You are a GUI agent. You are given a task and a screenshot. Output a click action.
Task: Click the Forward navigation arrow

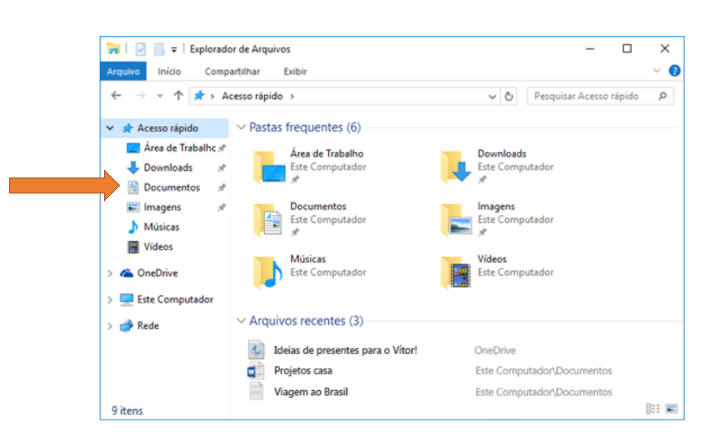click(x=141, y=96)
